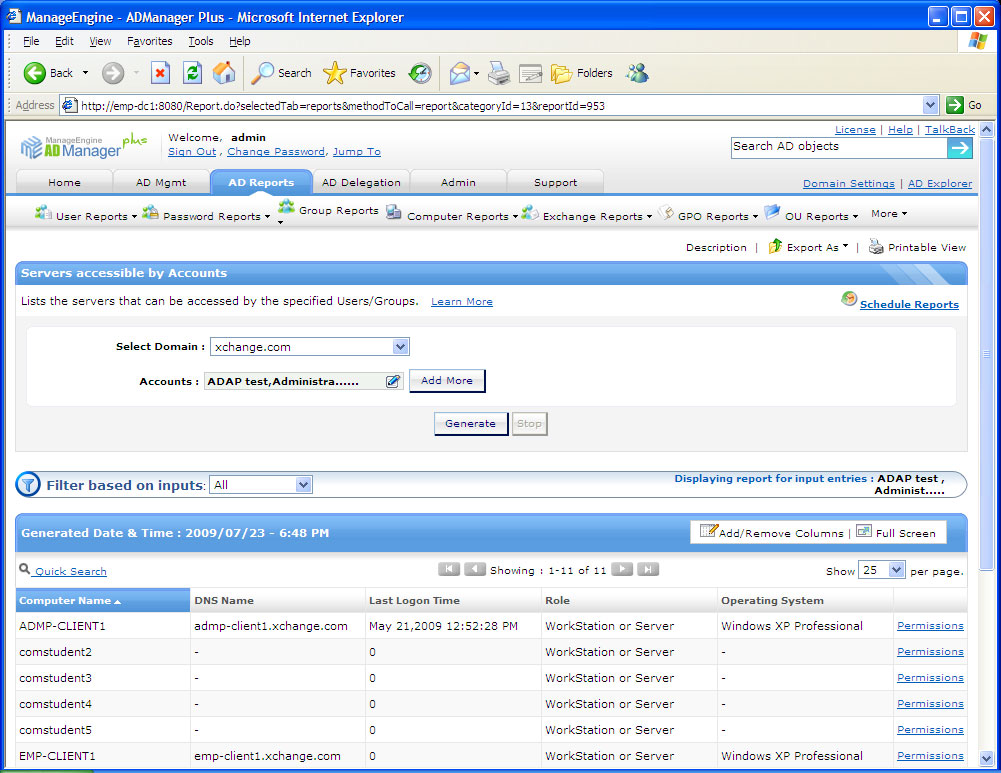Click the History toolbar icon
This screenshot has height=773, width=1001.
pyautogui.click(x=420, y=73)
